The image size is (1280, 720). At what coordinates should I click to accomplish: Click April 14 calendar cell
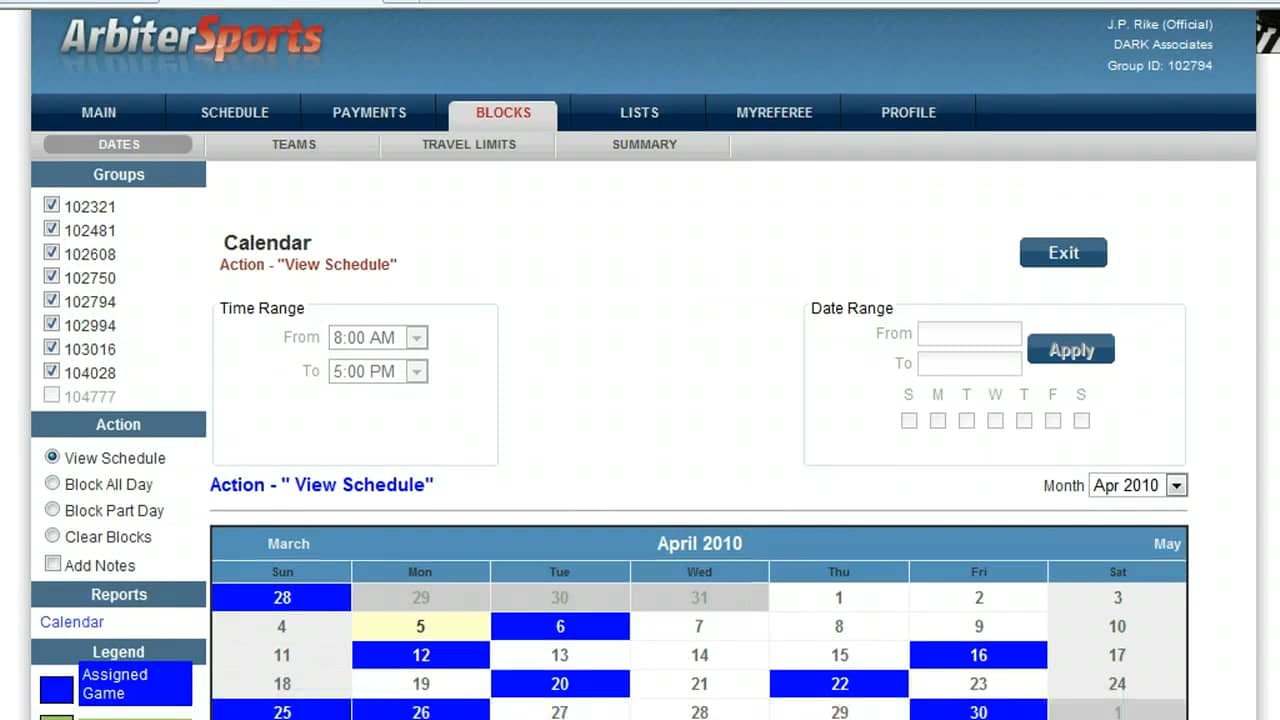coord(699,656)
